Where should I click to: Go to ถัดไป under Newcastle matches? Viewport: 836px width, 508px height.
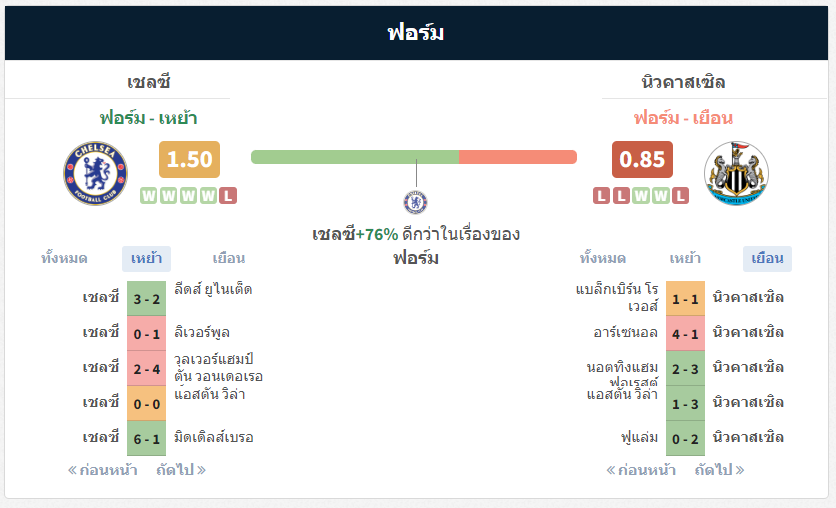pyautogui.click(x=719, y=470)
